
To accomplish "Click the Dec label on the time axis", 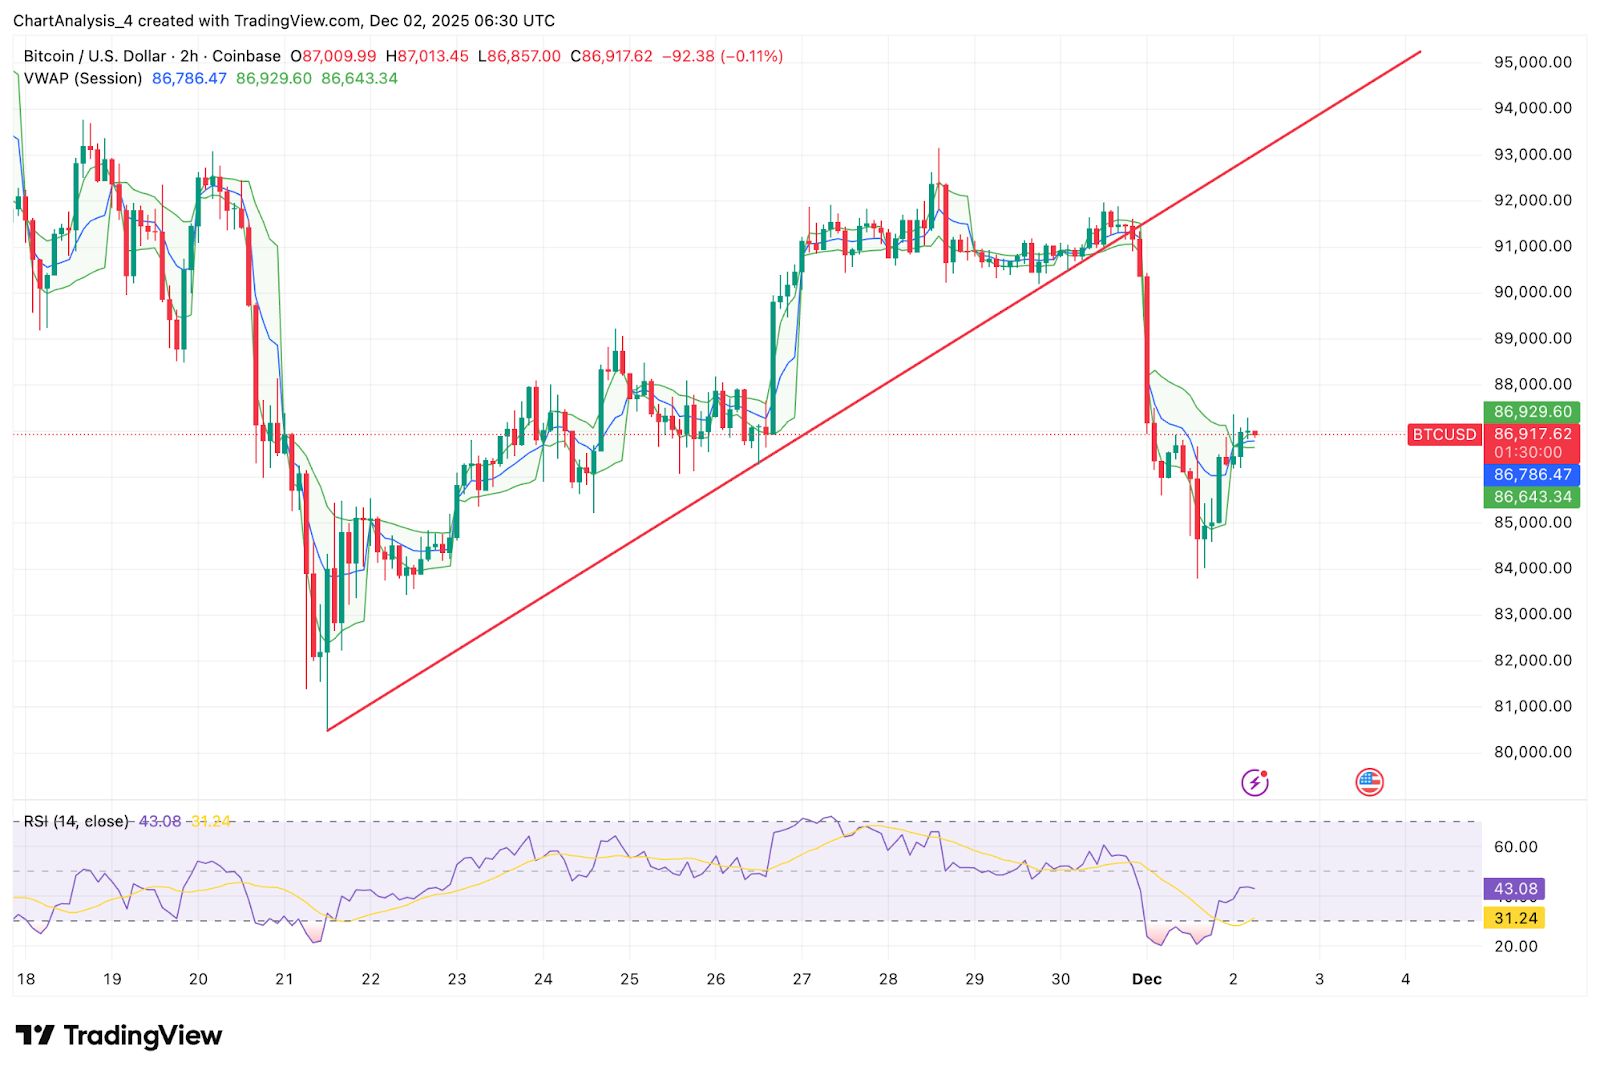I will [x=1147, y=980].
